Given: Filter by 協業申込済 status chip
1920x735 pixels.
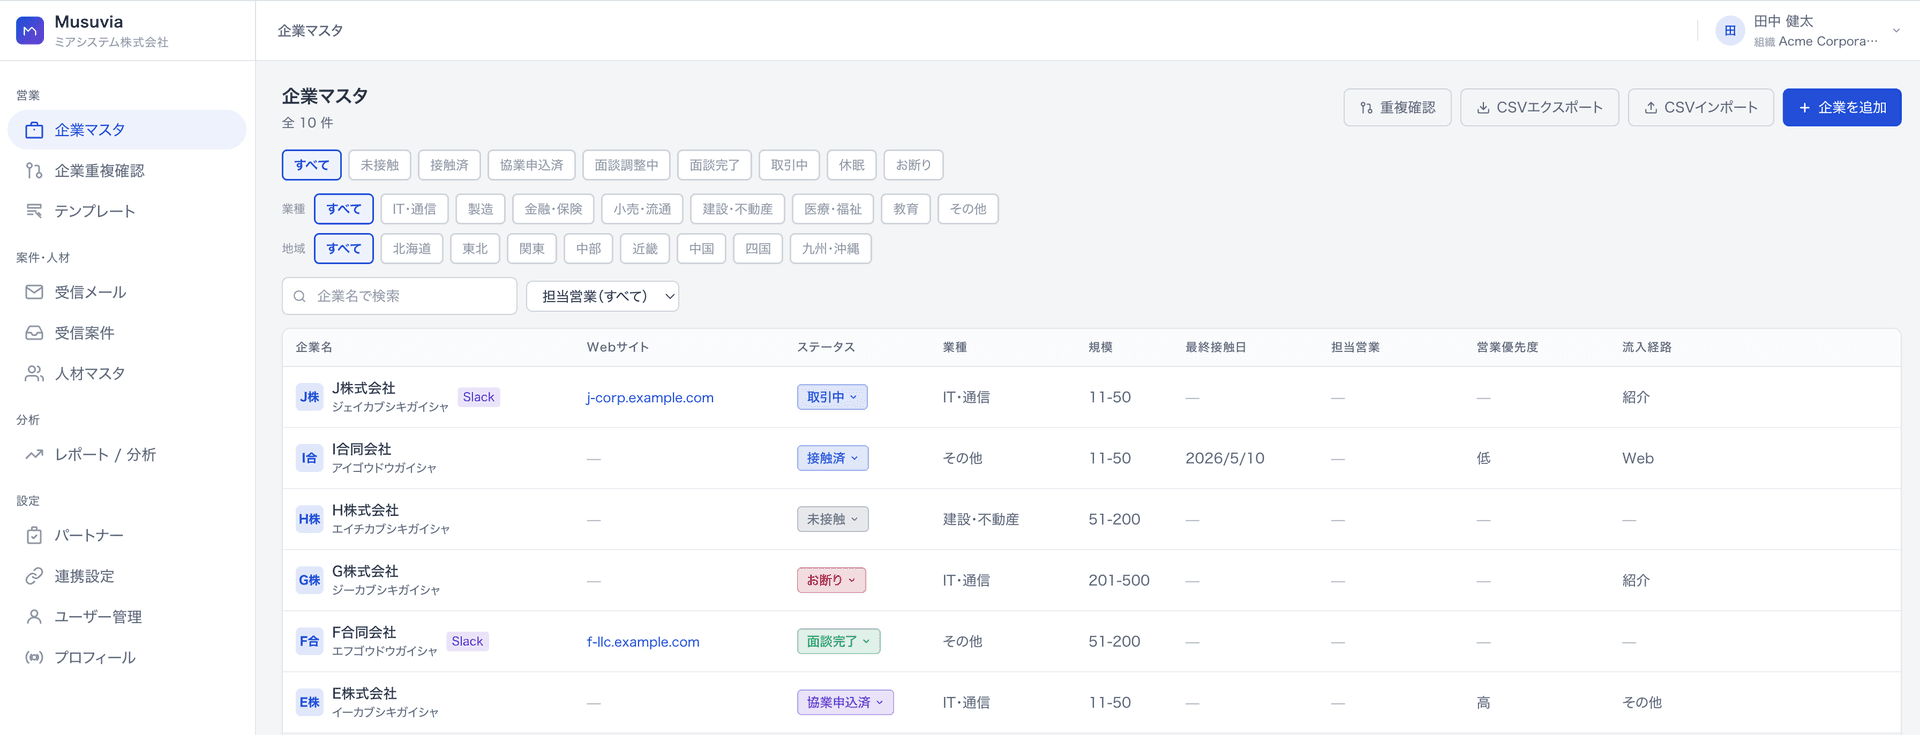Looking at the screenshot, I should pos(531,165).
